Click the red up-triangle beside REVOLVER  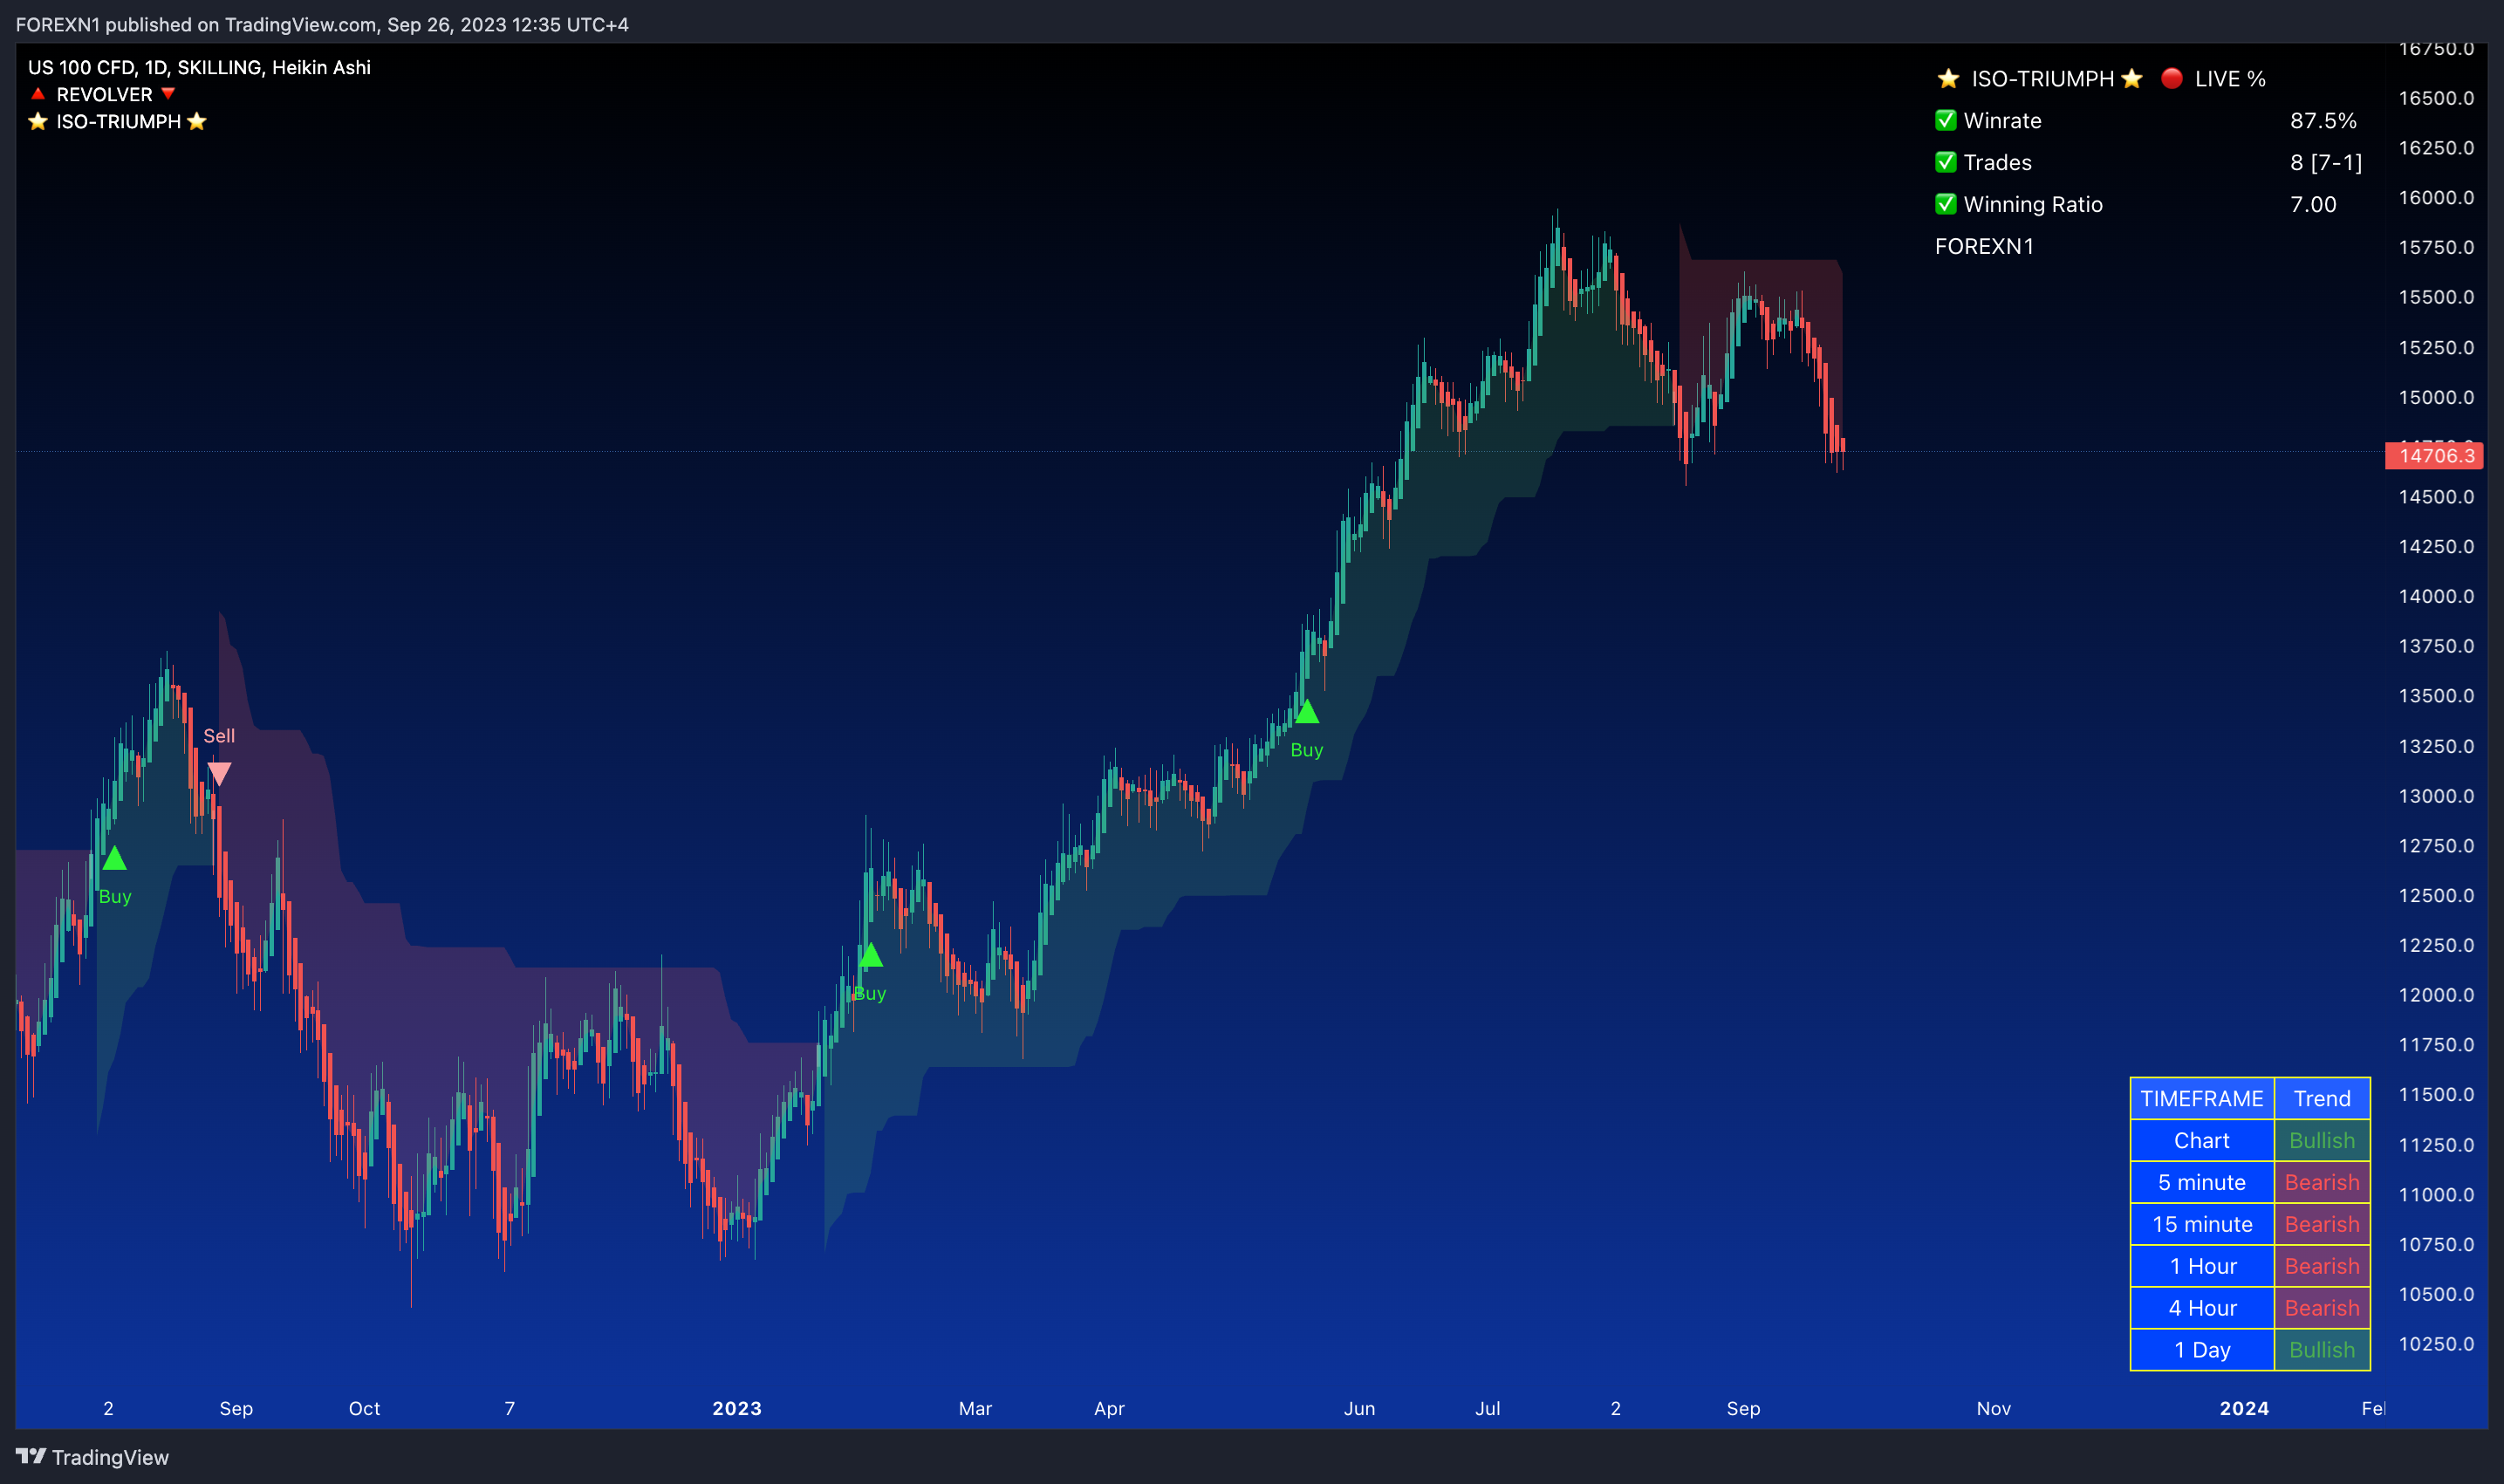coord(38,94)
